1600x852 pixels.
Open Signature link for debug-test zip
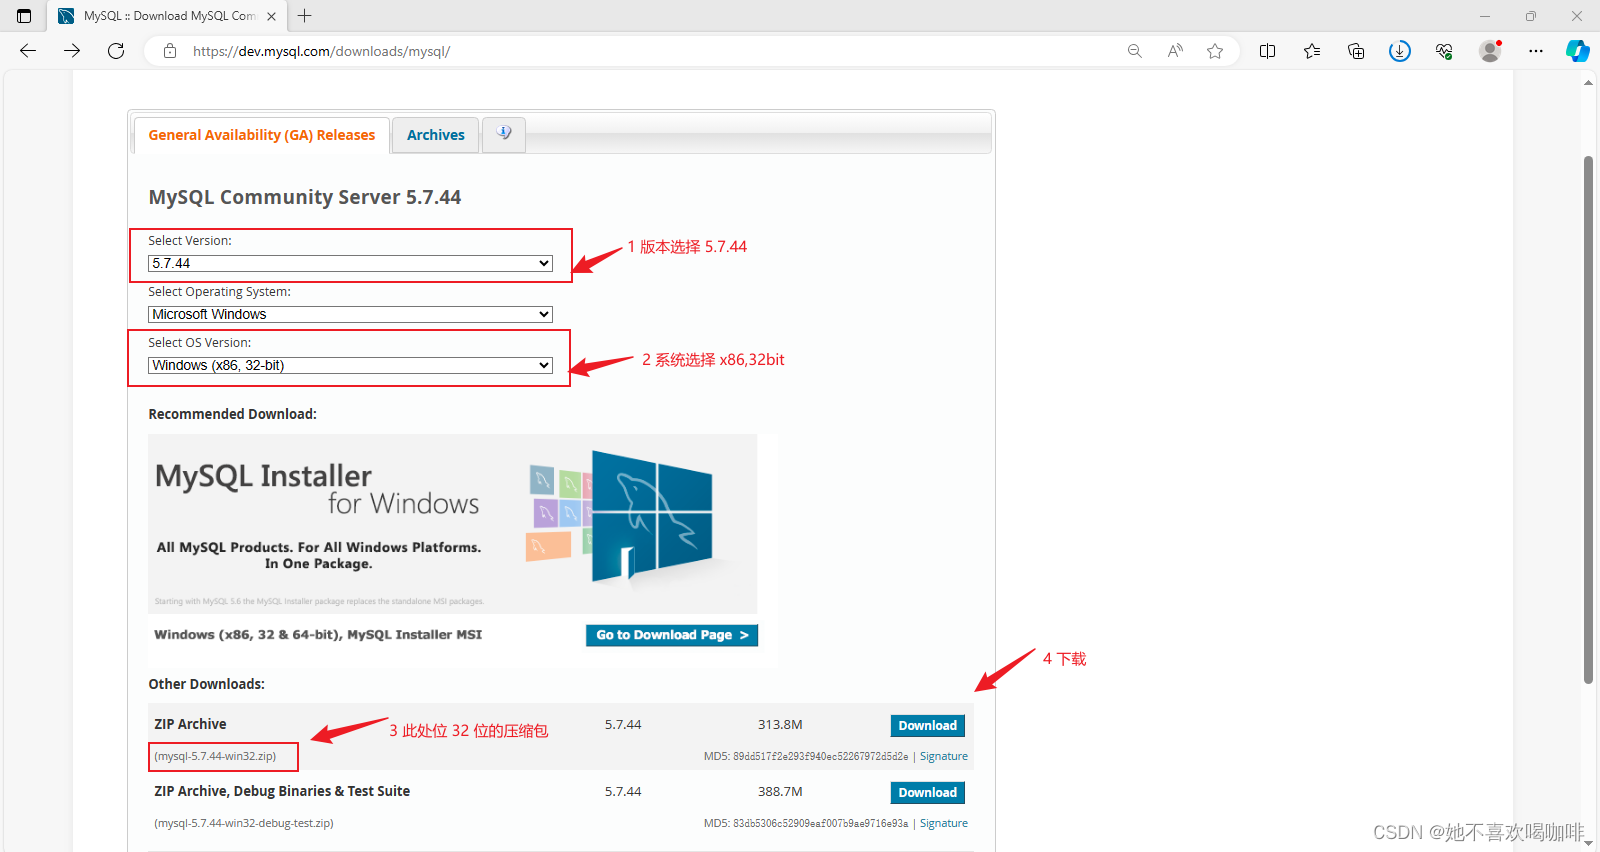(x=944, y=823)
